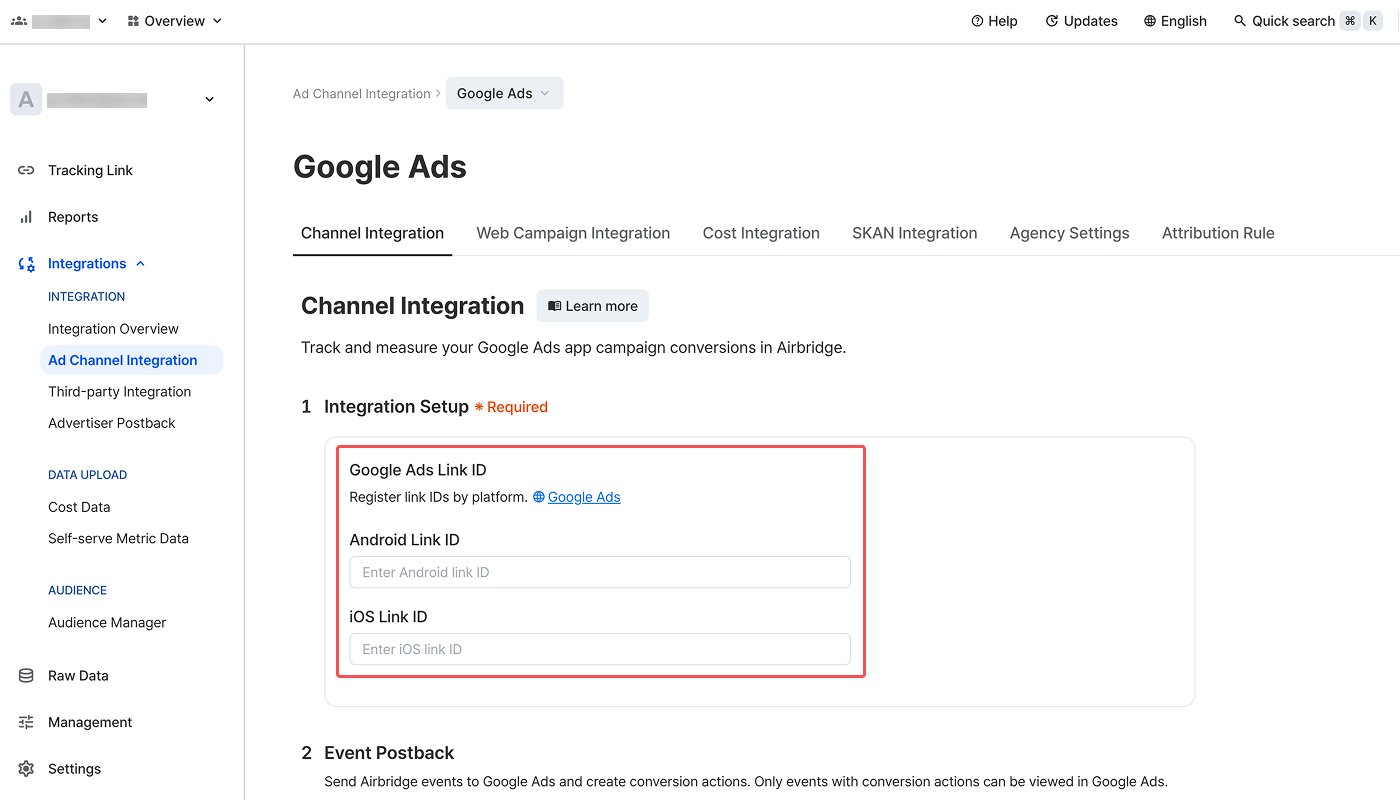This screenshot has width=1400, height=800.
Task: Open the organization dropdown chevron
Action: click(x=102, y=21)
